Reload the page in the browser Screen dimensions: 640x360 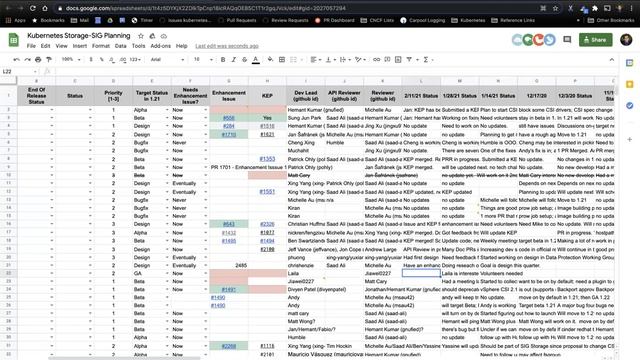tap(33, 8)
